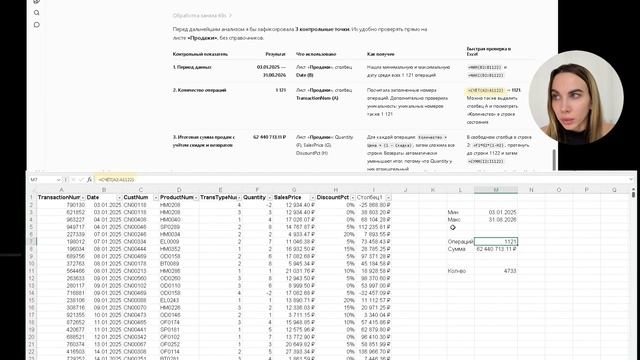
Task: Open the ProductNum column filter dropdown
Action: coord(196,198)
